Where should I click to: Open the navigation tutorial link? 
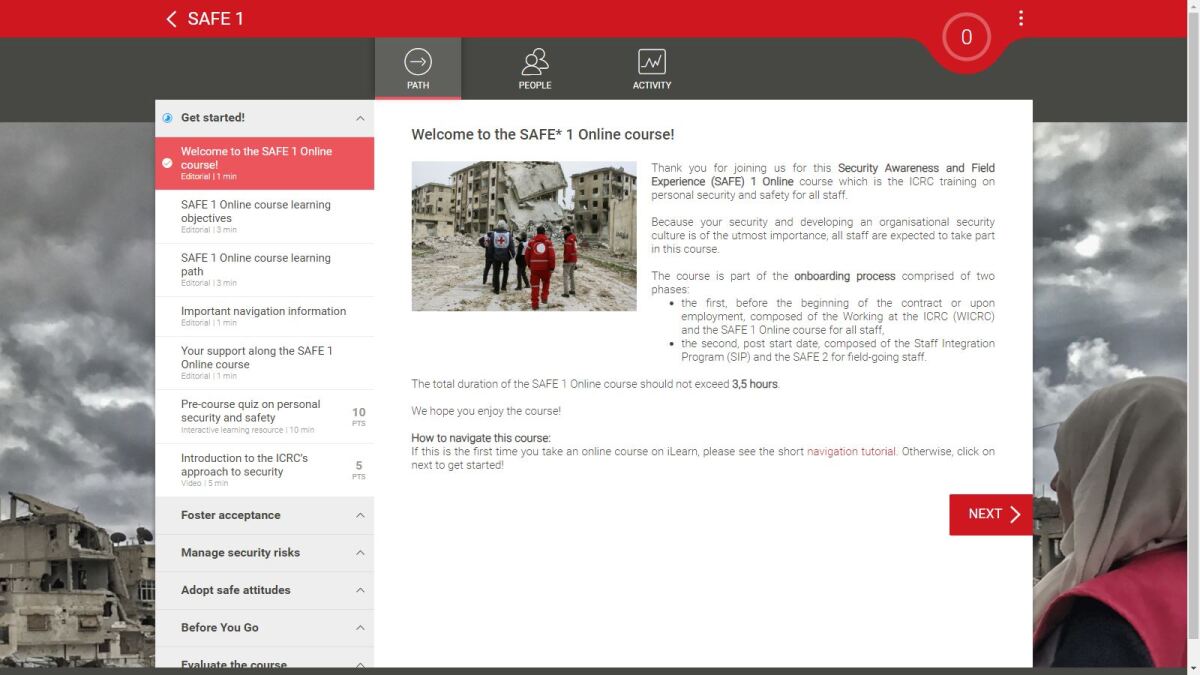click(851, 452)
